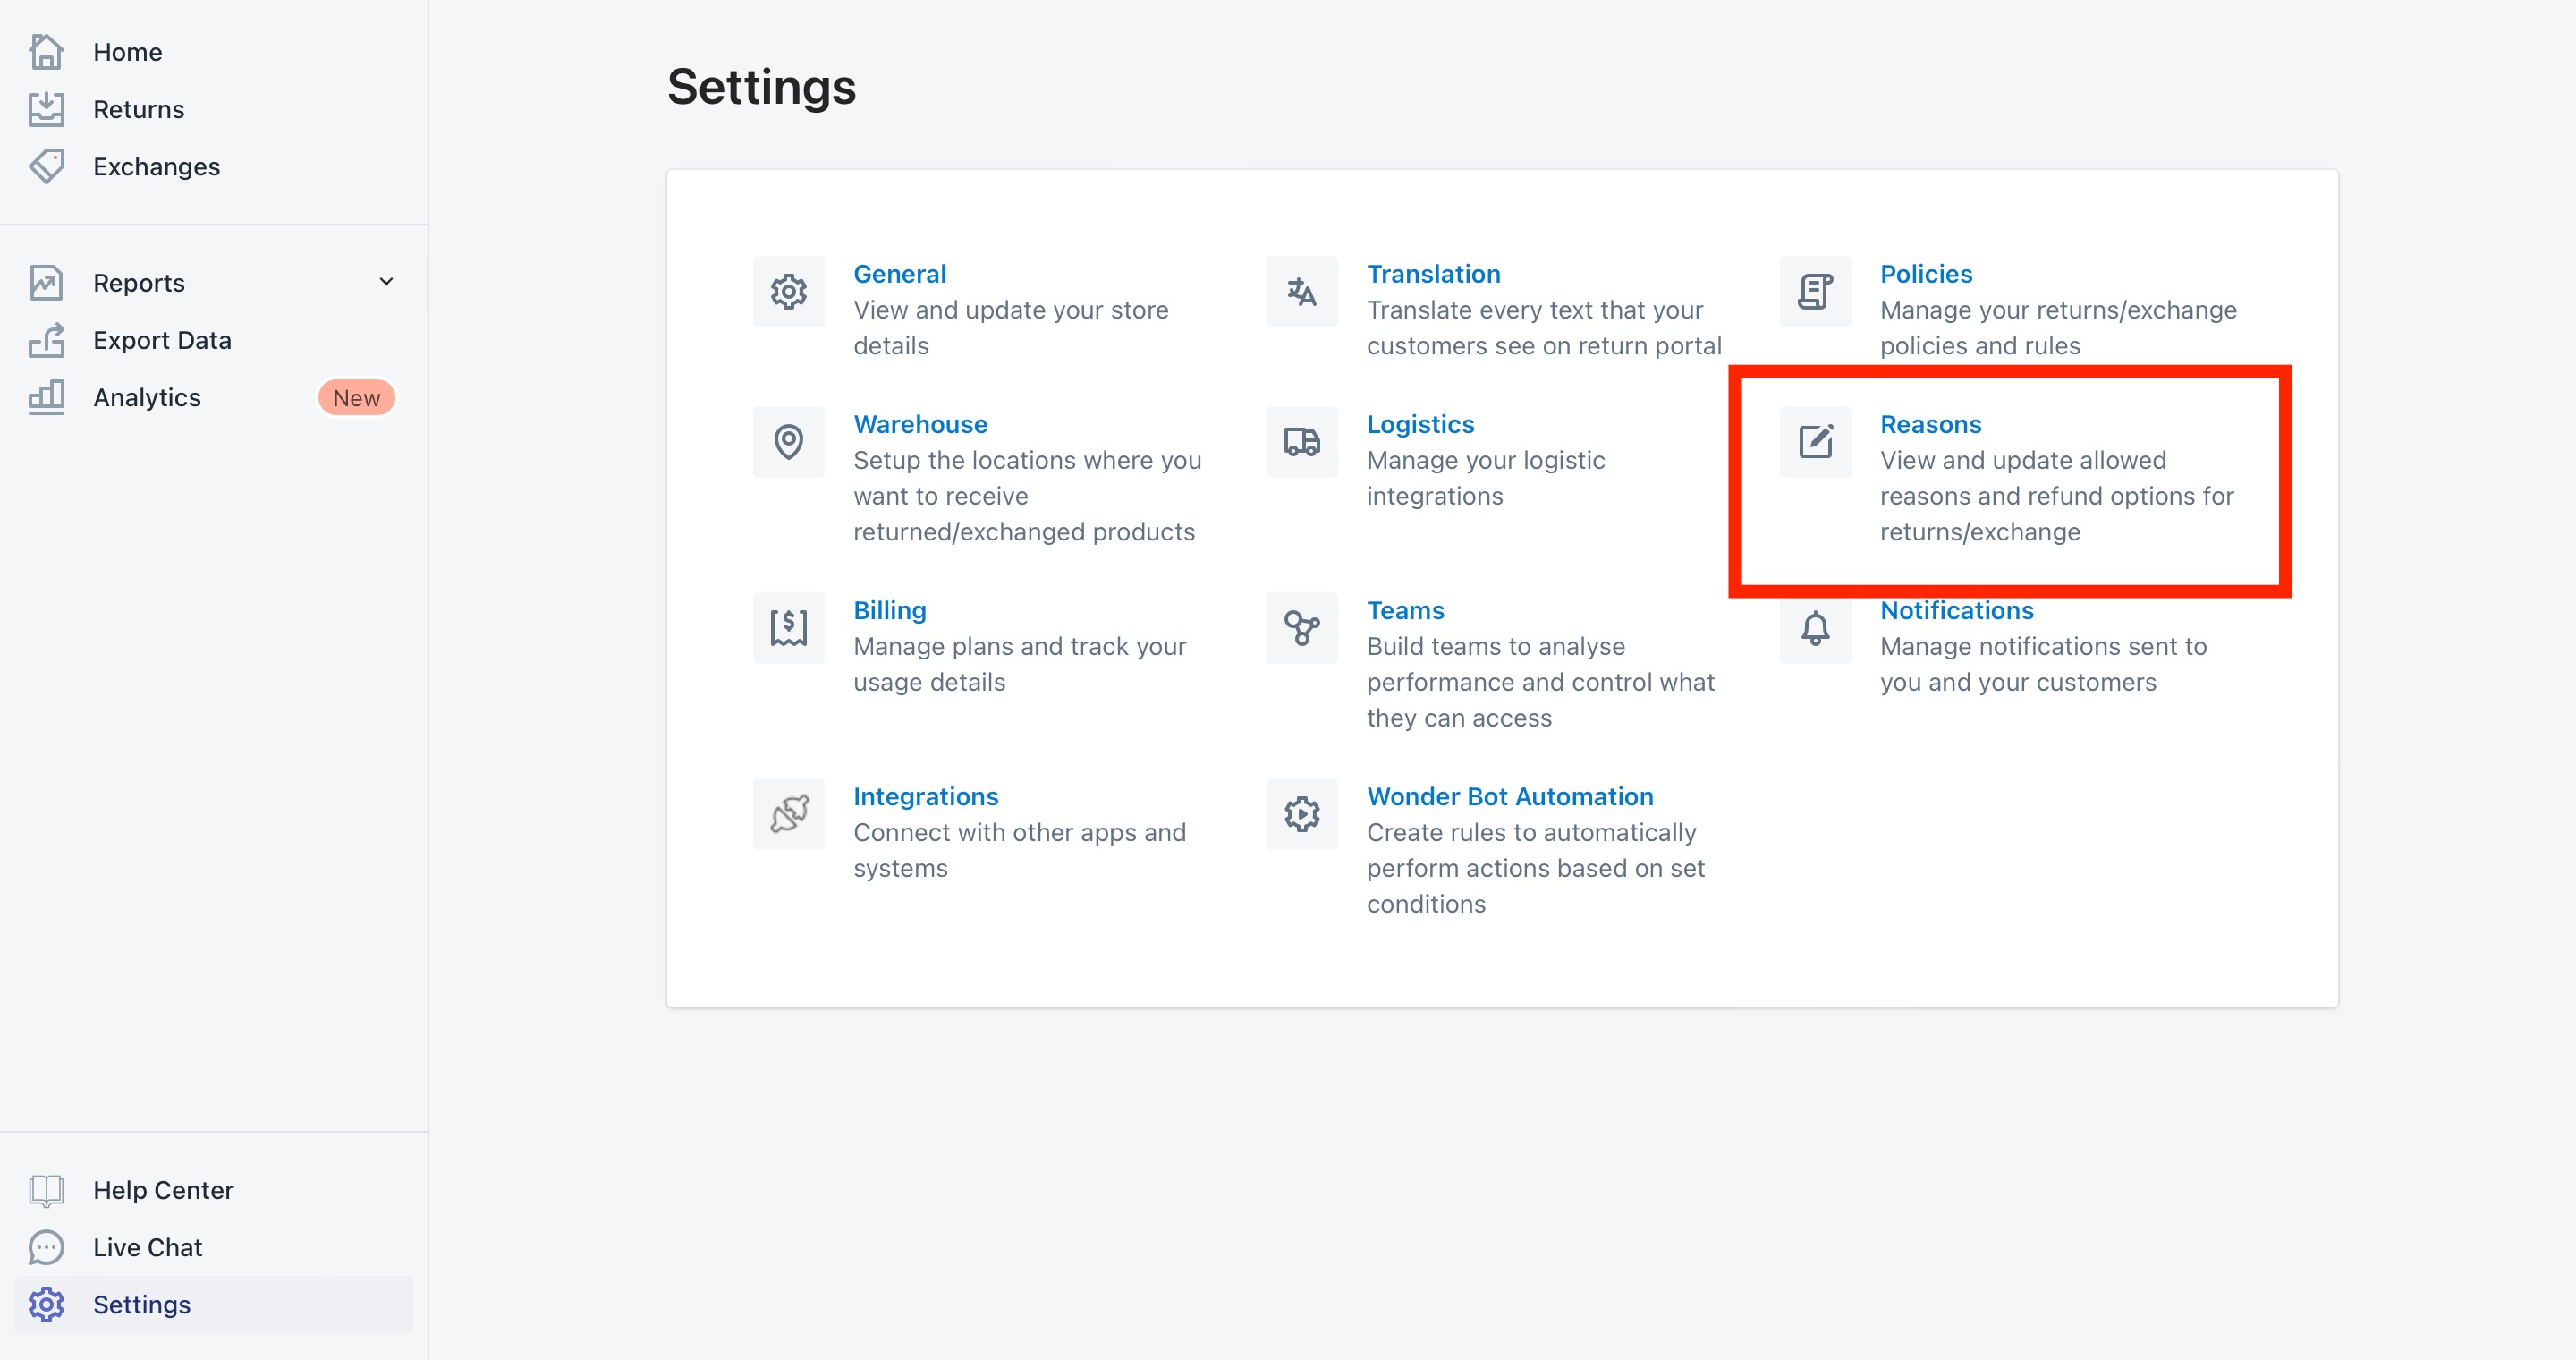Click the Warehouse location pin icon
2576x1360 pixels.
[788, 442]
